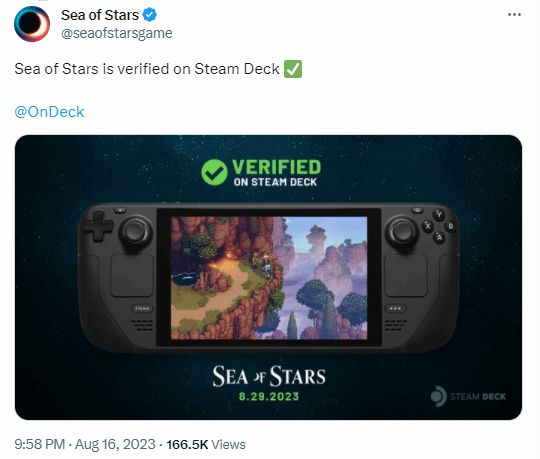Screen dimensions: 540x459
Task: Click the 8.29.2023 release date
Action: pyautogui.click(x=269, y=396)
